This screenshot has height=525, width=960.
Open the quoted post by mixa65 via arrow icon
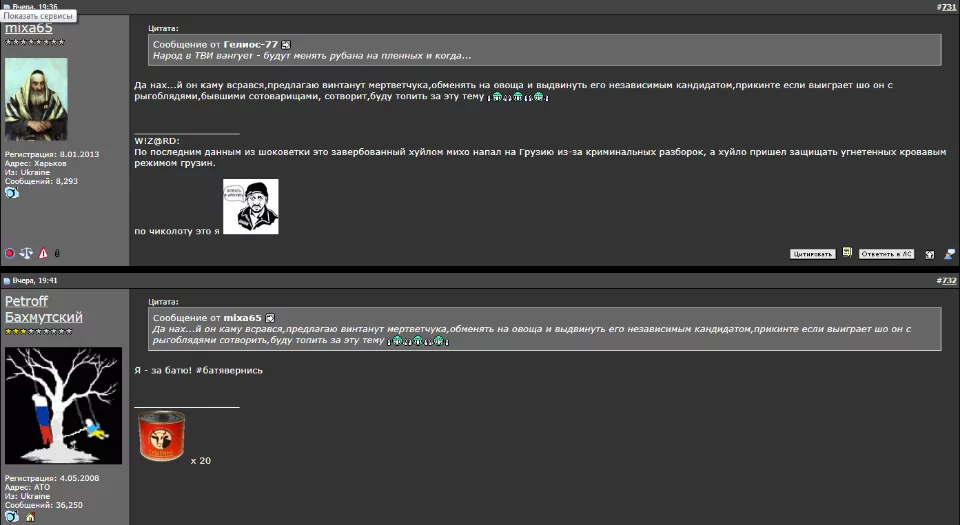[270, 318]
